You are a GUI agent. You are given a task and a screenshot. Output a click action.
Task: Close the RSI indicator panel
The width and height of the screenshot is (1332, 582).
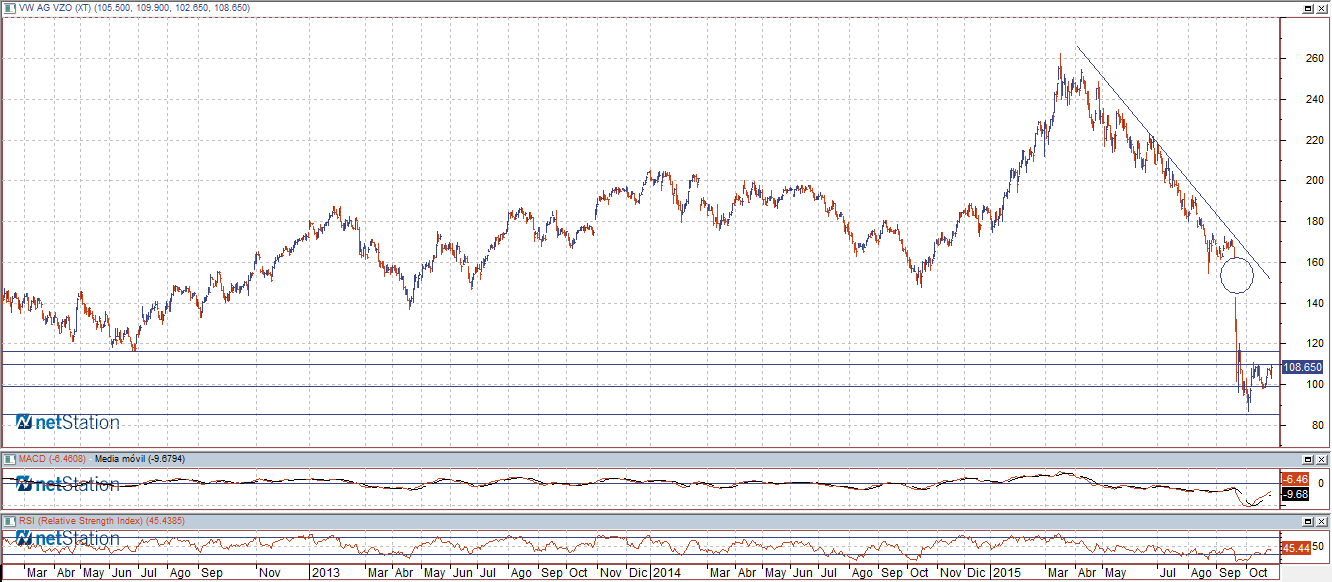click(x=1321, y=521)
